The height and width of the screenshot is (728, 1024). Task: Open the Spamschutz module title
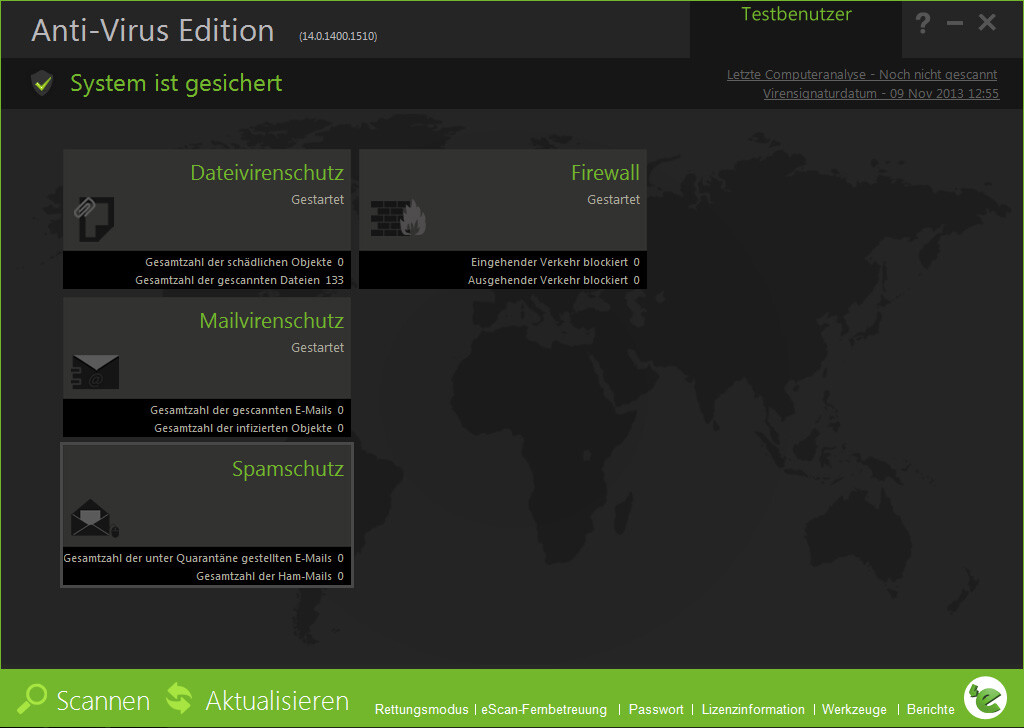(x=288, y=469)
